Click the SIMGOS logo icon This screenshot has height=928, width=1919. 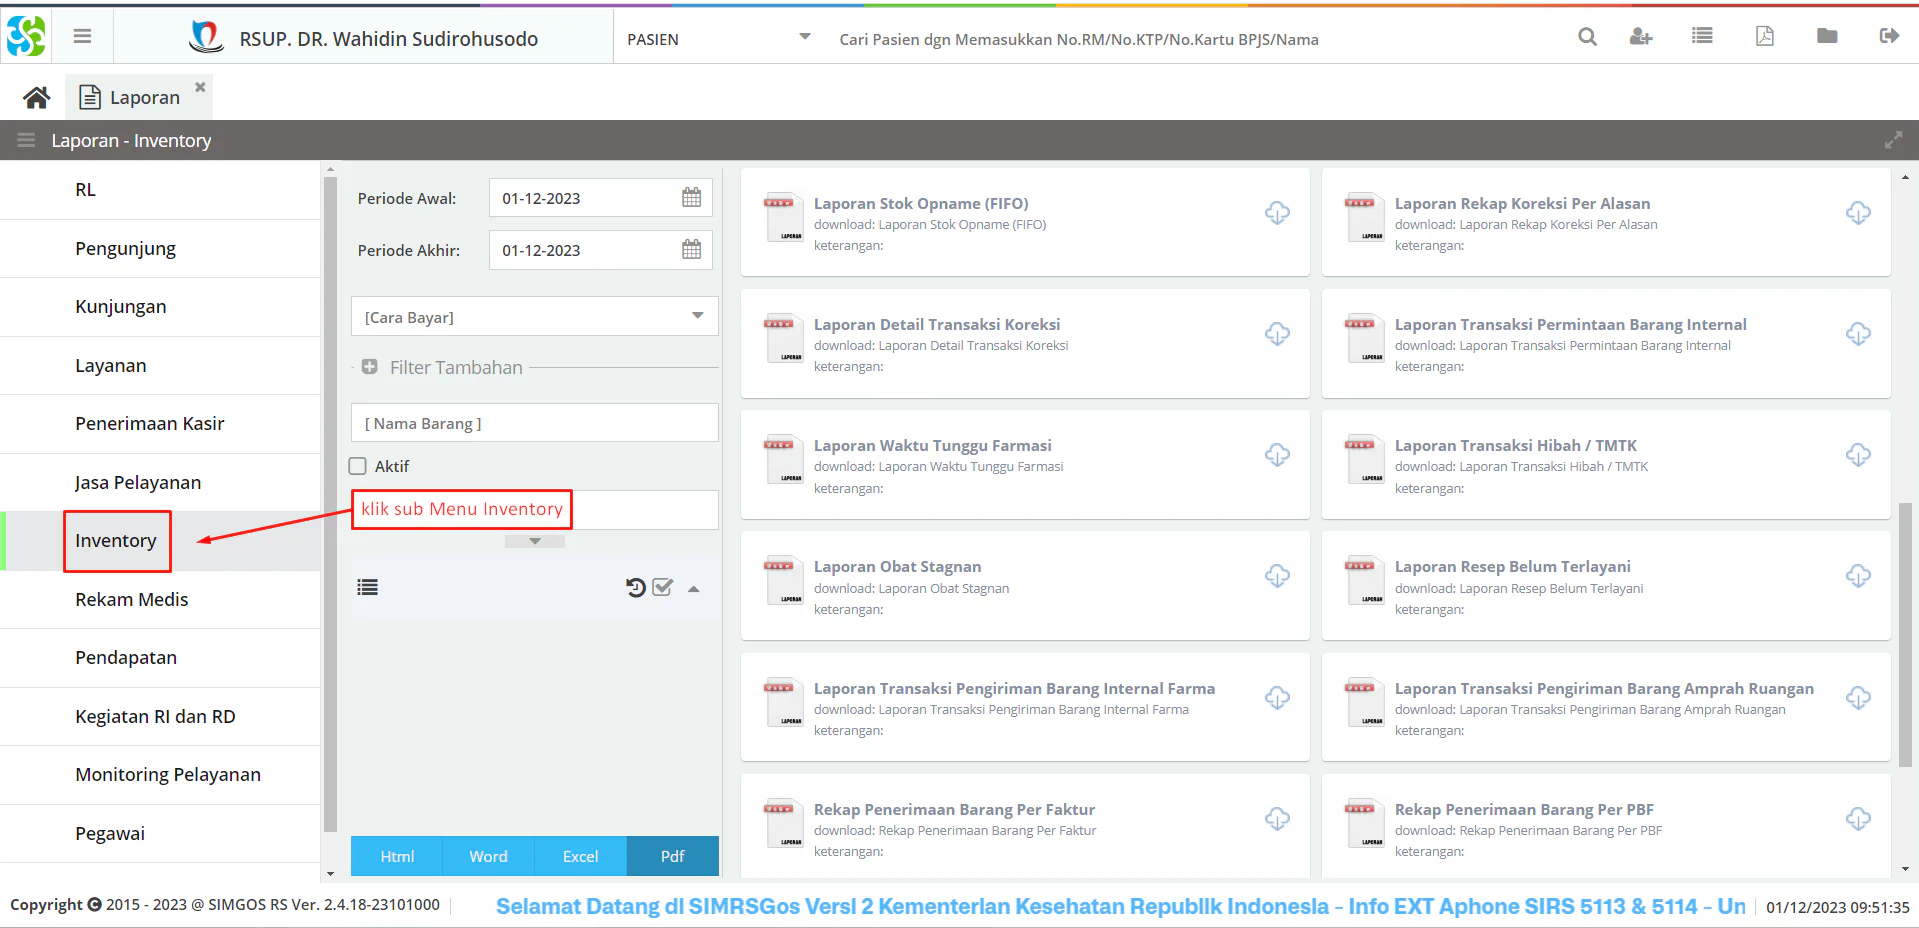[26, 37]
